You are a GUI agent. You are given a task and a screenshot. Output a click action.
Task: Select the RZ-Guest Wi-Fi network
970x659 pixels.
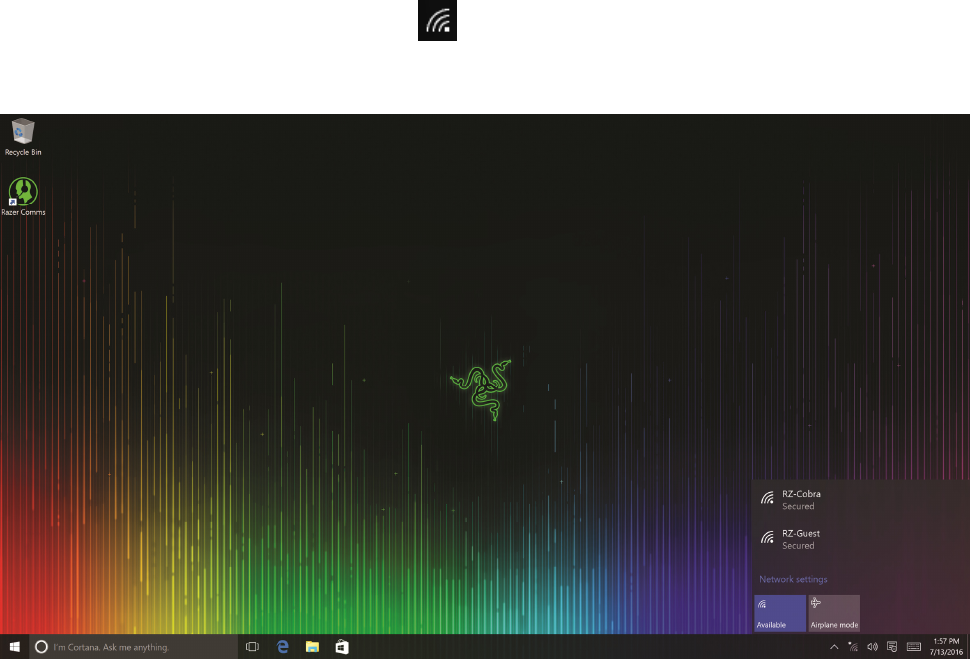pyautogui.click(x=861, y=539)
